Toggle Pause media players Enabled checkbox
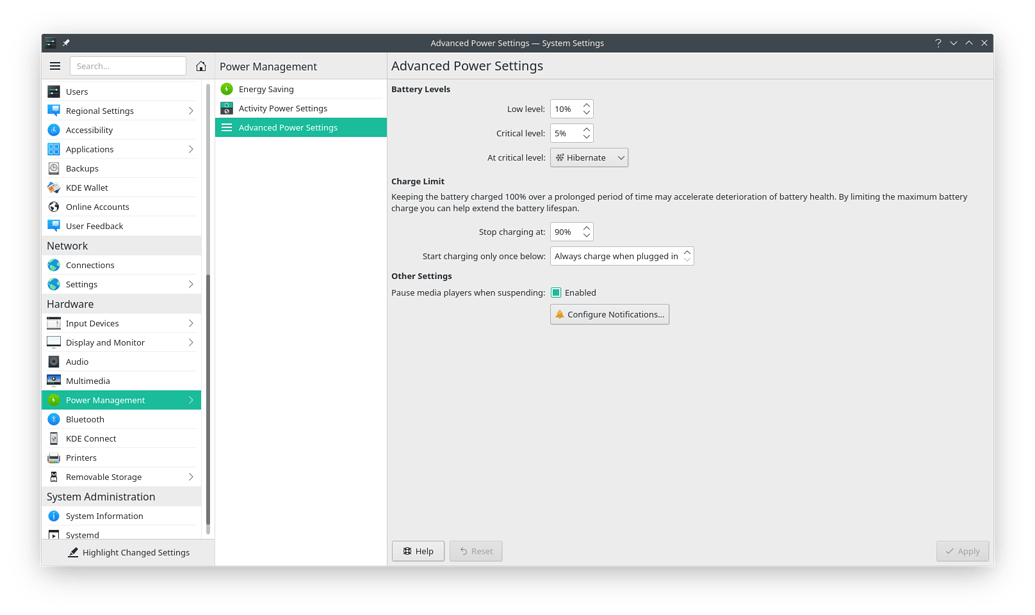1035x615 pixels. pyautogui.click(x=556, y=292)
